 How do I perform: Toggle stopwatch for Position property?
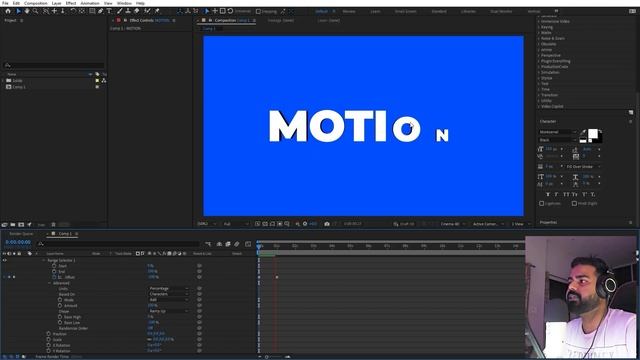[49, 334]
